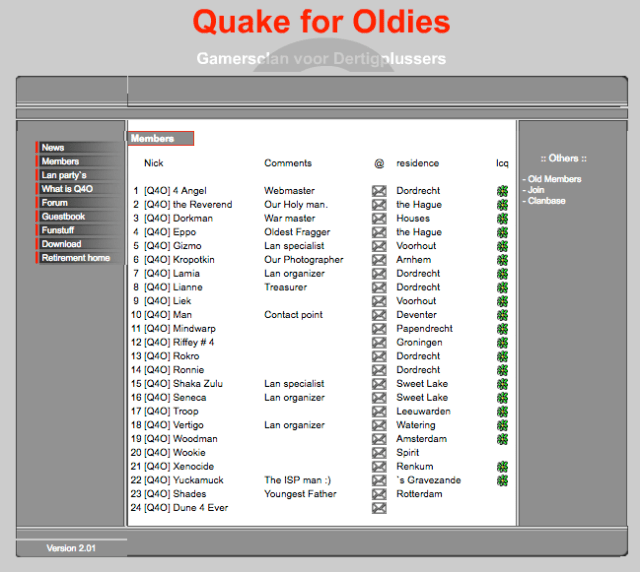
Task: Click the envelope icon for Seneca
Action: coord(379,398)
